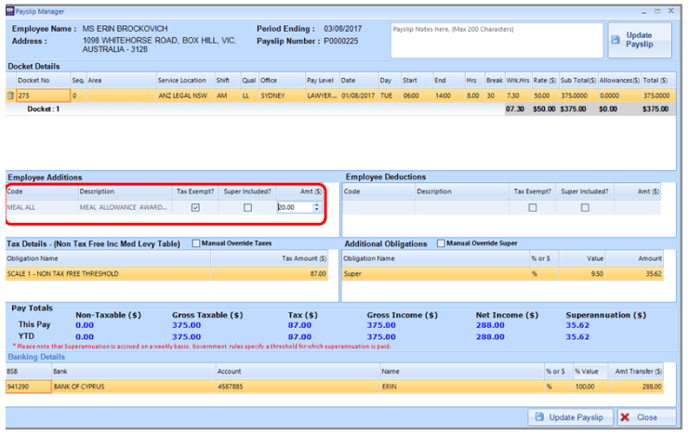688x432 pixels.
Task: Click the Payslip Notes text box
Action: pyautogui.click(x=497, y=40)
